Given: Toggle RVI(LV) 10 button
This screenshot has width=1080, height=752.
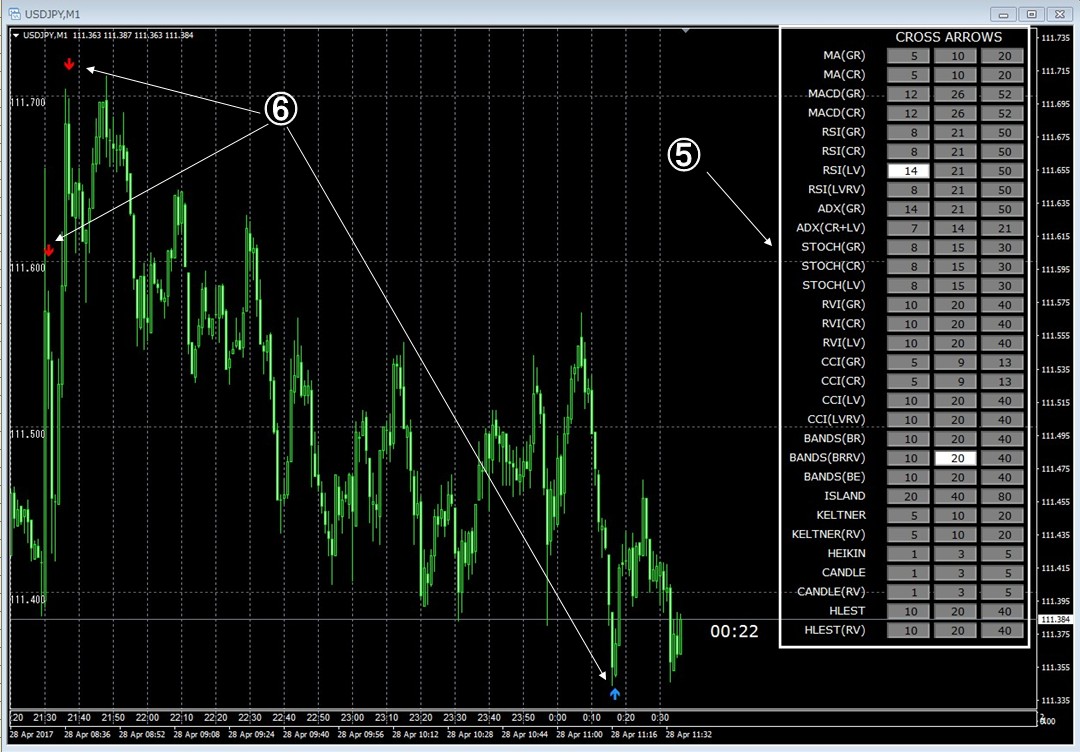Looking at the screenshot, I should click(x=908, y=344).
